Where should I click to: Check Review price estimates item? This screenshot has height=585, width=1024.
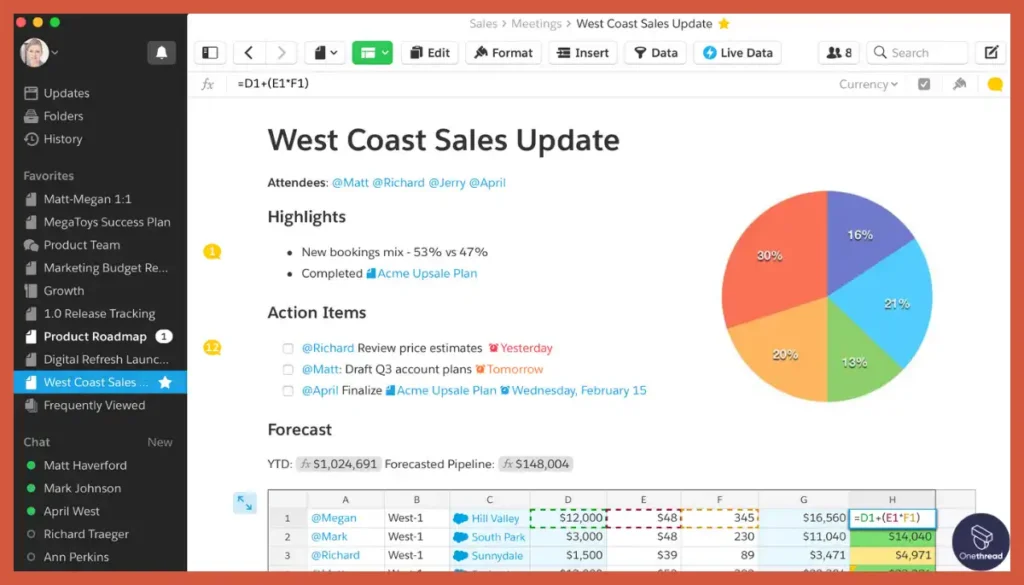(x=288, y=349)
